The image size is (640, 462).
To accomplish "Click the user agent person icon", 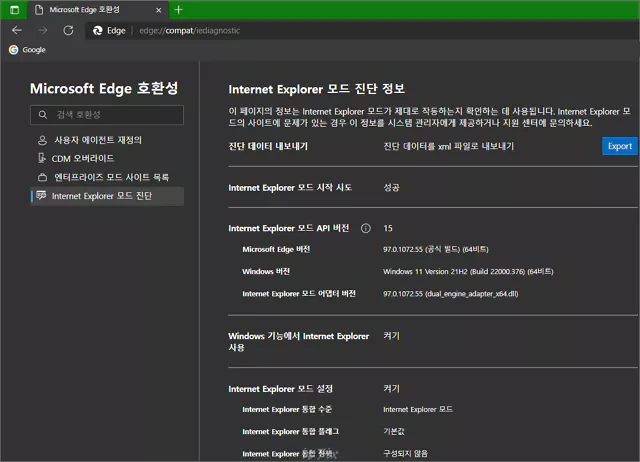I will click(x=42, y=140).
